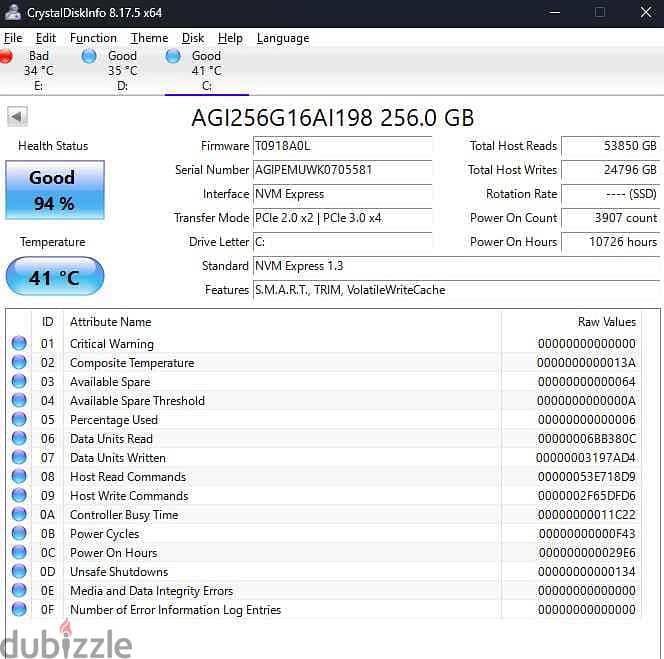The image size is (664, 659).
Task: Click the CrystalDiskInfo app icon in title bar
Action: [x=12, y=12]
